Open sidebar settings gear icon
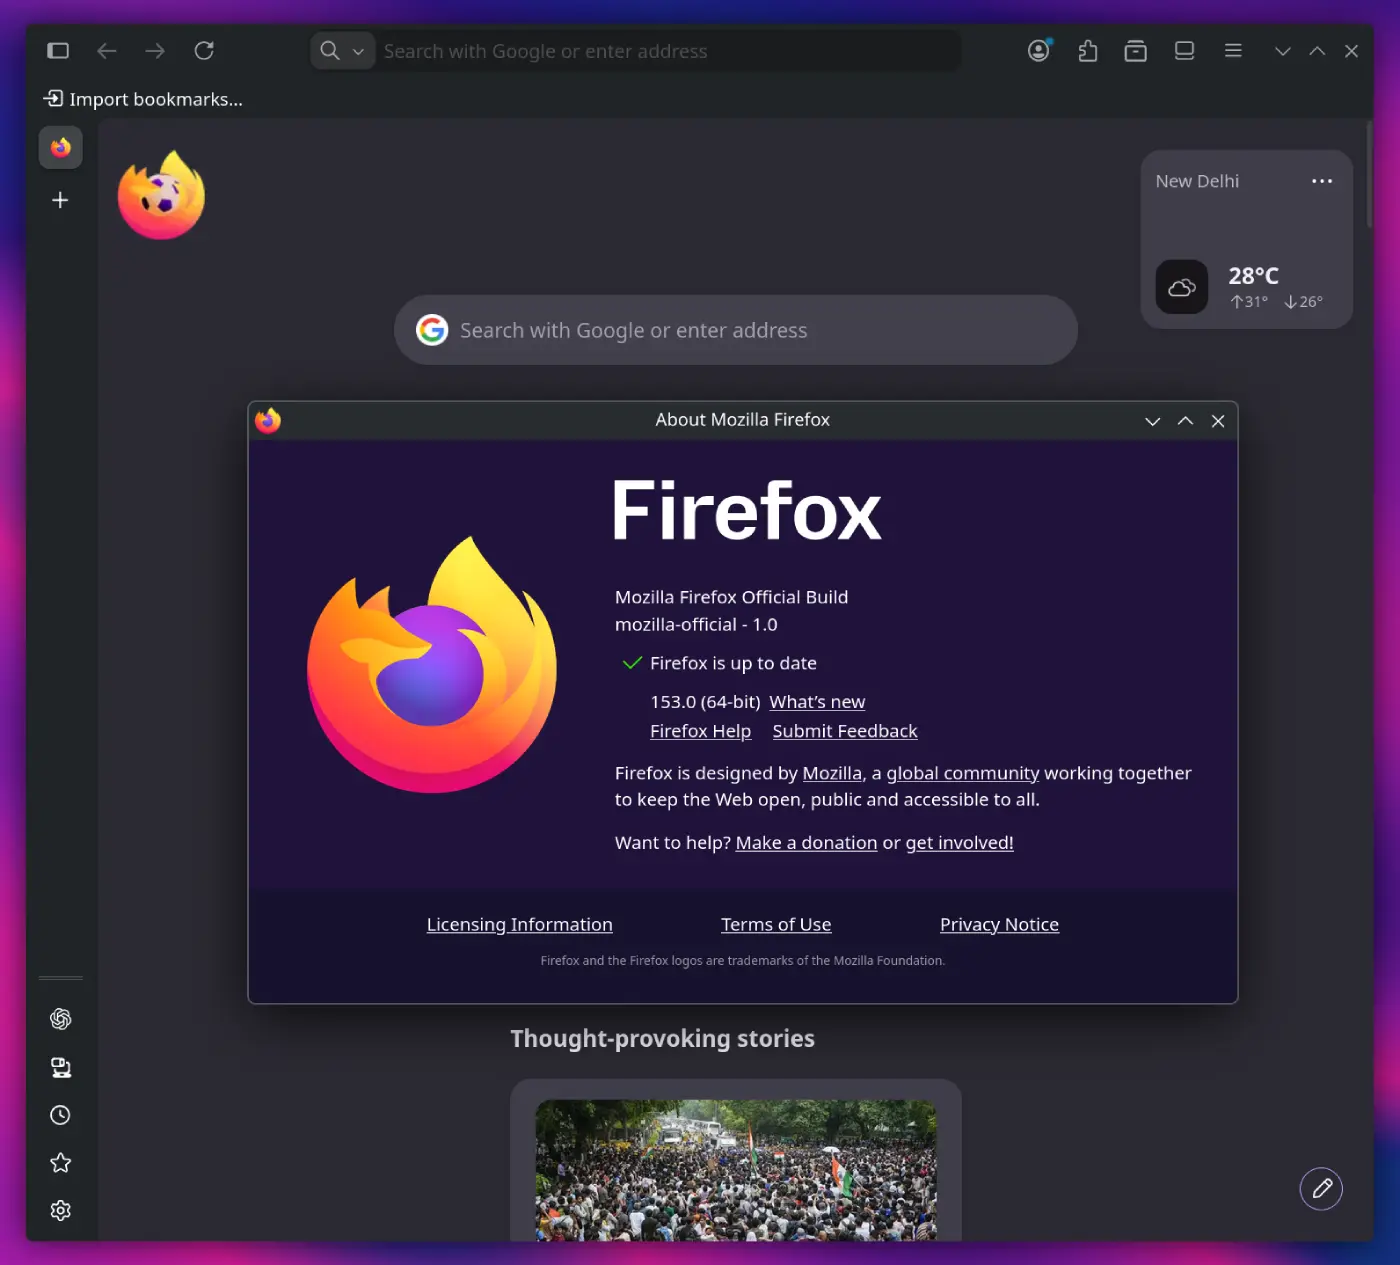 [61, 1211]
